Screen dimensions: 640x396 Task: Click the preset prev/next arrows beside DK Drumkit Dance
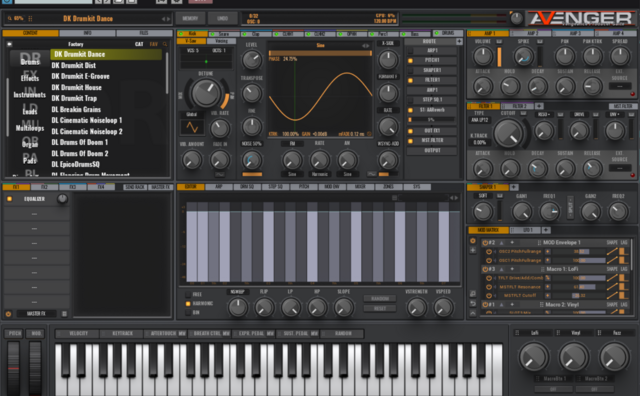(166, 19)
